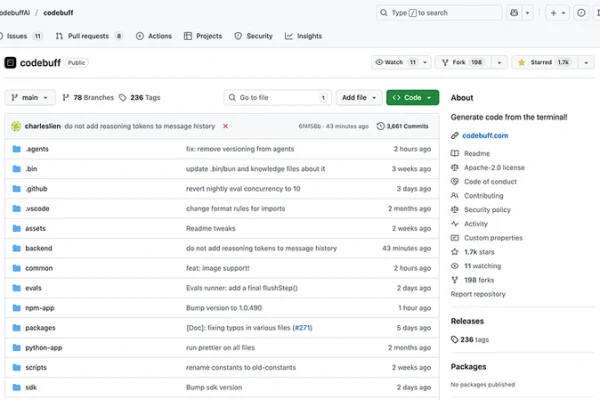Open the .agents folder
Image resolution: width=600 pixels, height=400 pixels.
pos(37,149)
